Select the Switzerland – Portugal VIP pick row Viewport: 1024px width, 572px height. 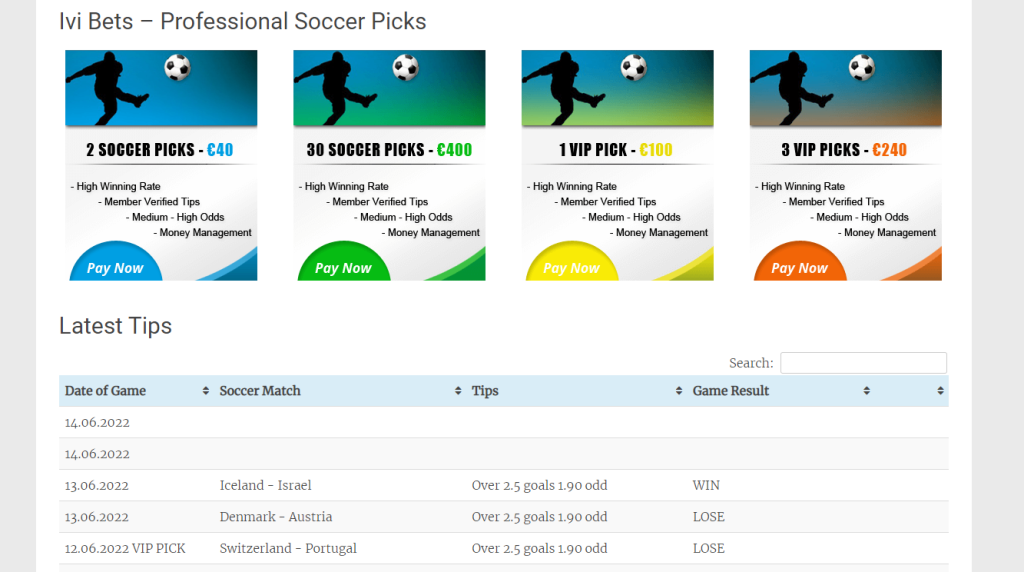tap(504, 548)
